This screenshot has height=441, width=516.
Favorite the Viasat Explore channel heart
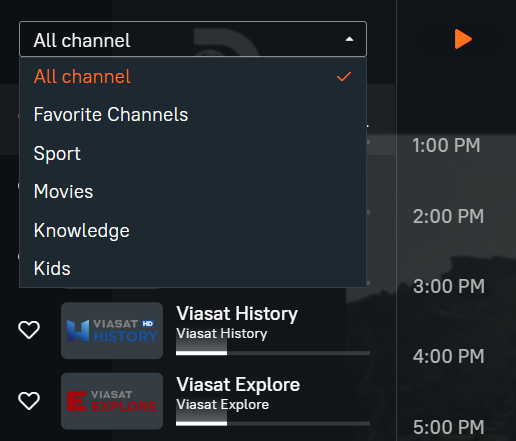[29, 400]
